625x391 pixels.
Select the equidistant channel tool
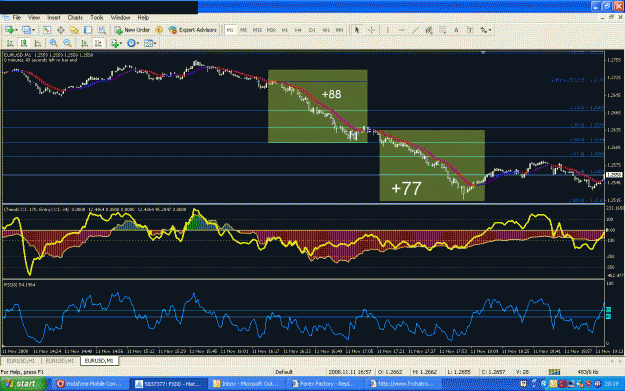(x=429, y=30)
